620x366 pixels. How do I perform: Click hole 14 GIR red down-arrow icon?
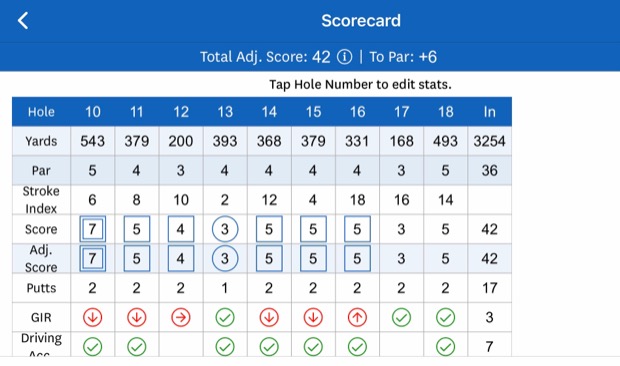tap(269, 317)
